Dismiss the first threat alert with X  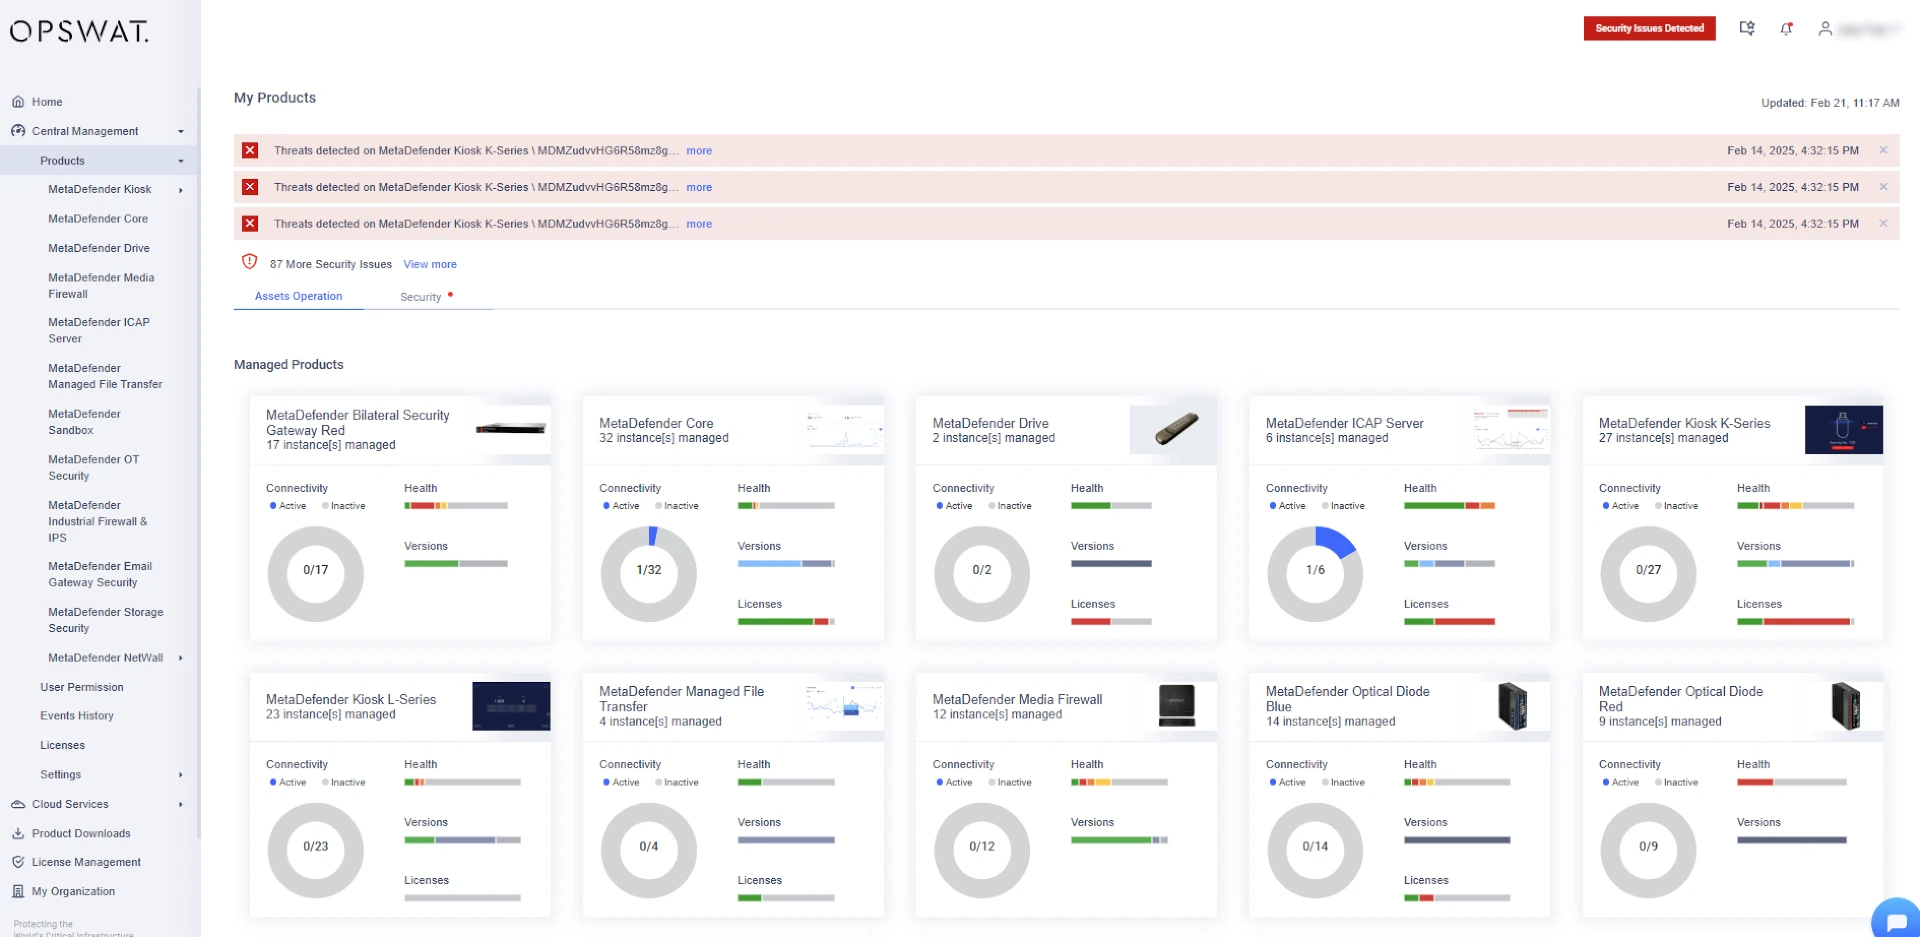(x=1883, y=150)
